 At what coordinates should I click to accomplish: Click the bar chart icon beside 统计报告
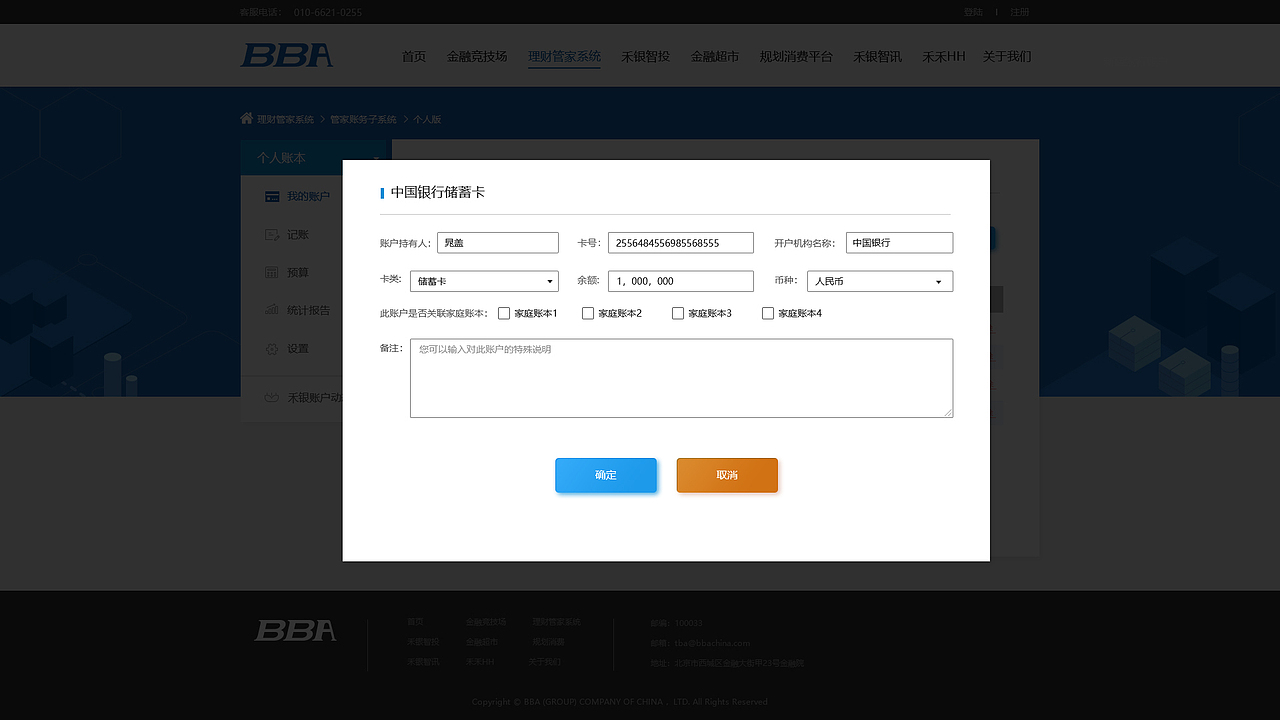pos(272,310)
